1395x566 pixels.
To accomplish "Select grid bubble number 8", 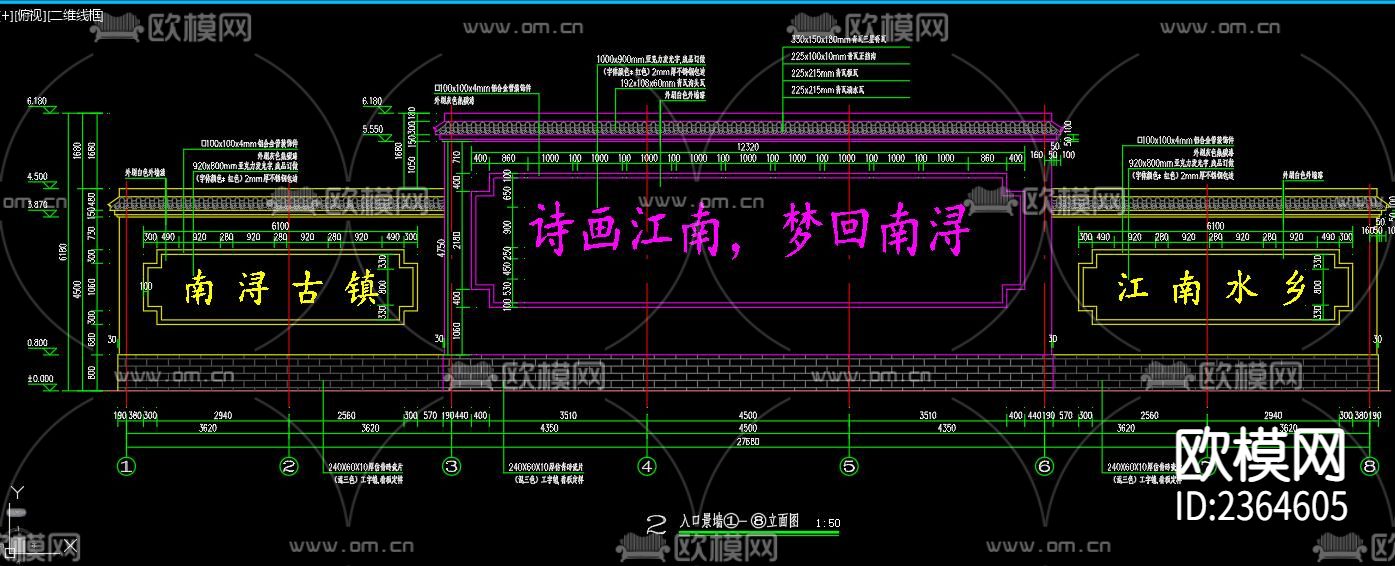I will coord(1369,466).
